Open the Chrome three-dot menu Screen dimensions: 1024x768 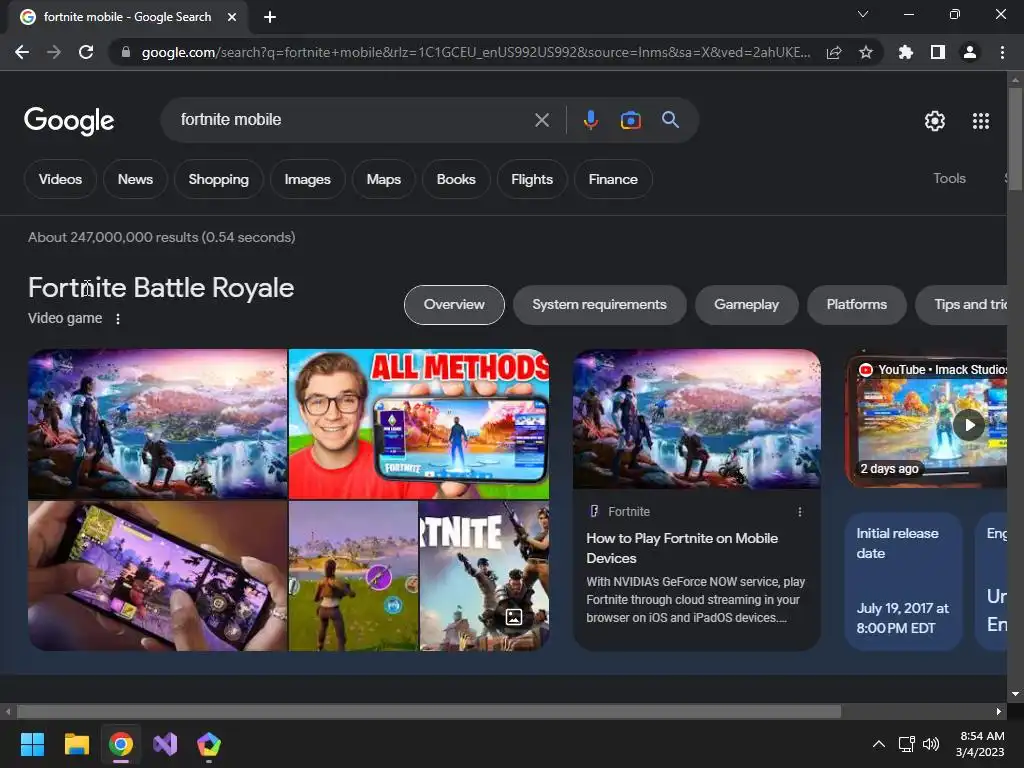pos(1002,52)
